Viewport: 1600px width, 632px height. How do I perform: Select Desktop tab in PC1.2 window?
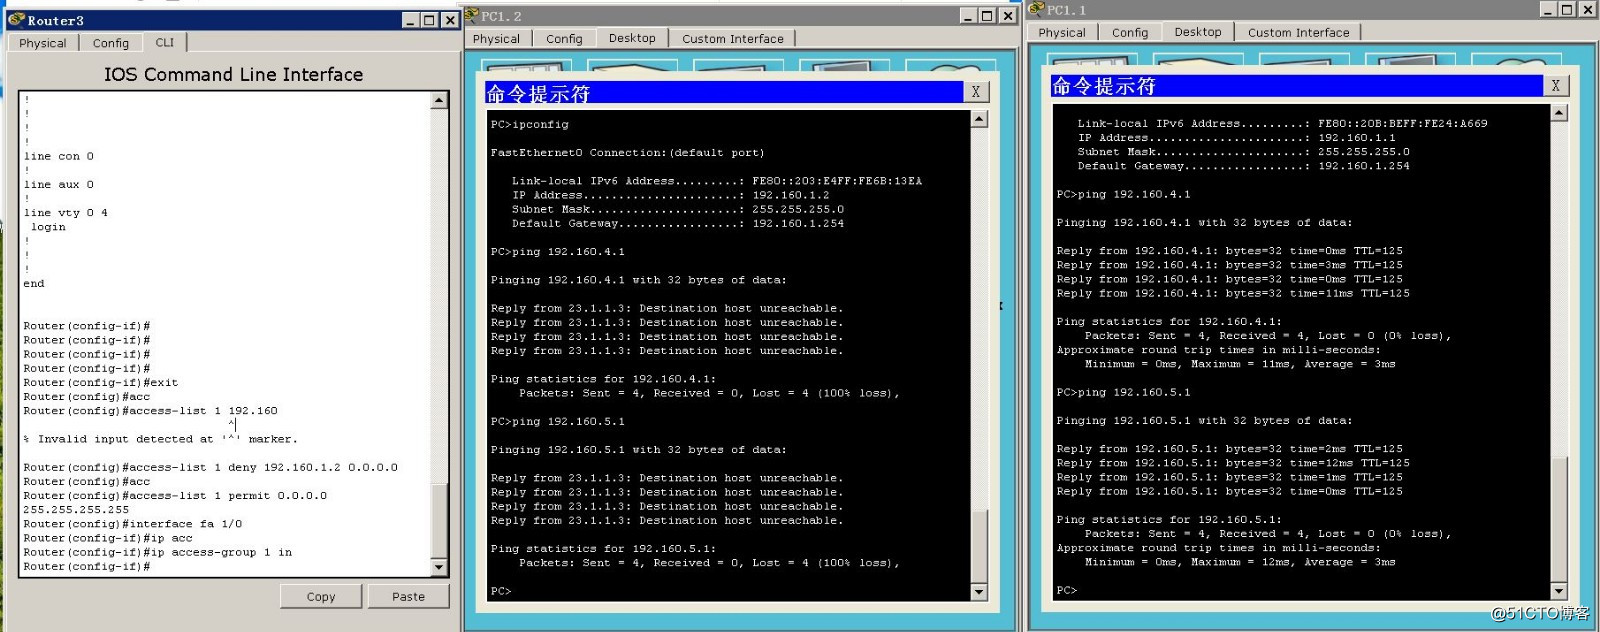pos(632,38)
